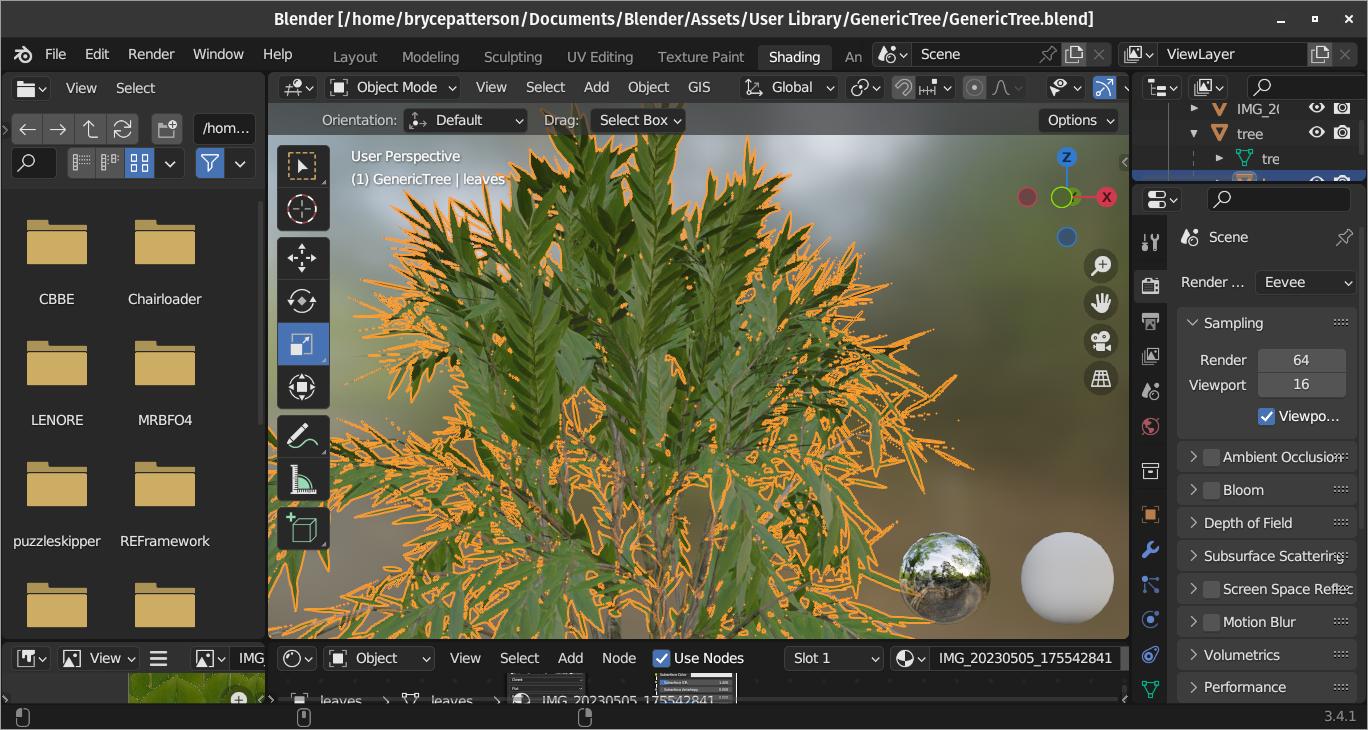Set Render samples field showing 64
Viewport: 1368px width, 730px height.
(x=1301, y=360)
